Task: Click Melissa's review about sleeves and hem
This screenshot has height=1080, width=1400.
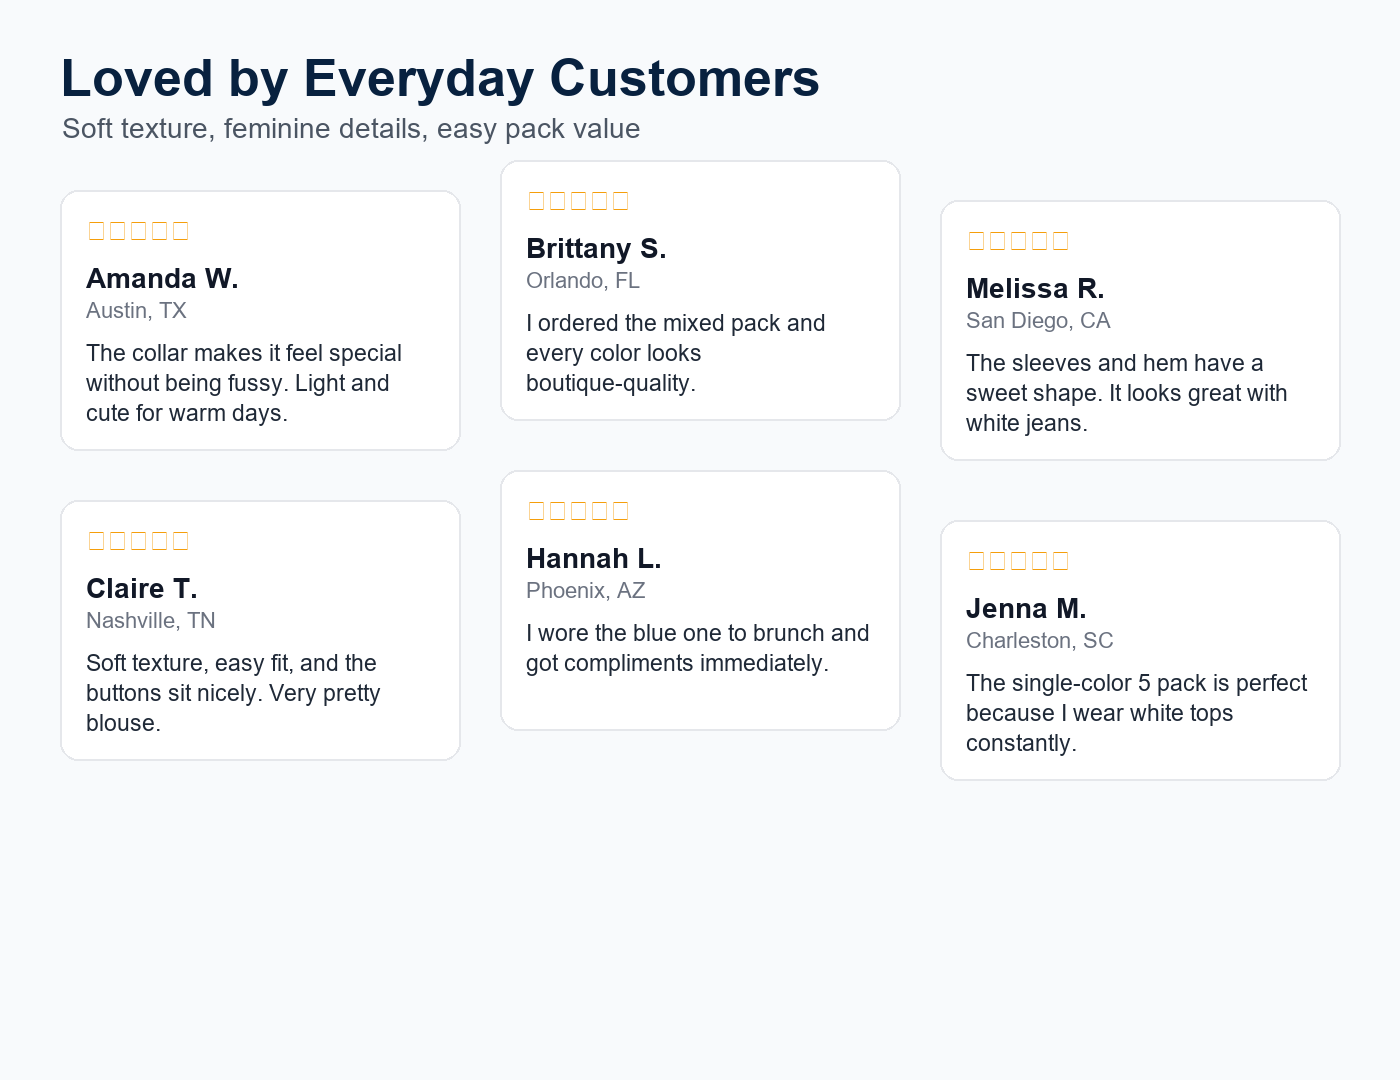Action: (1126, 393)
